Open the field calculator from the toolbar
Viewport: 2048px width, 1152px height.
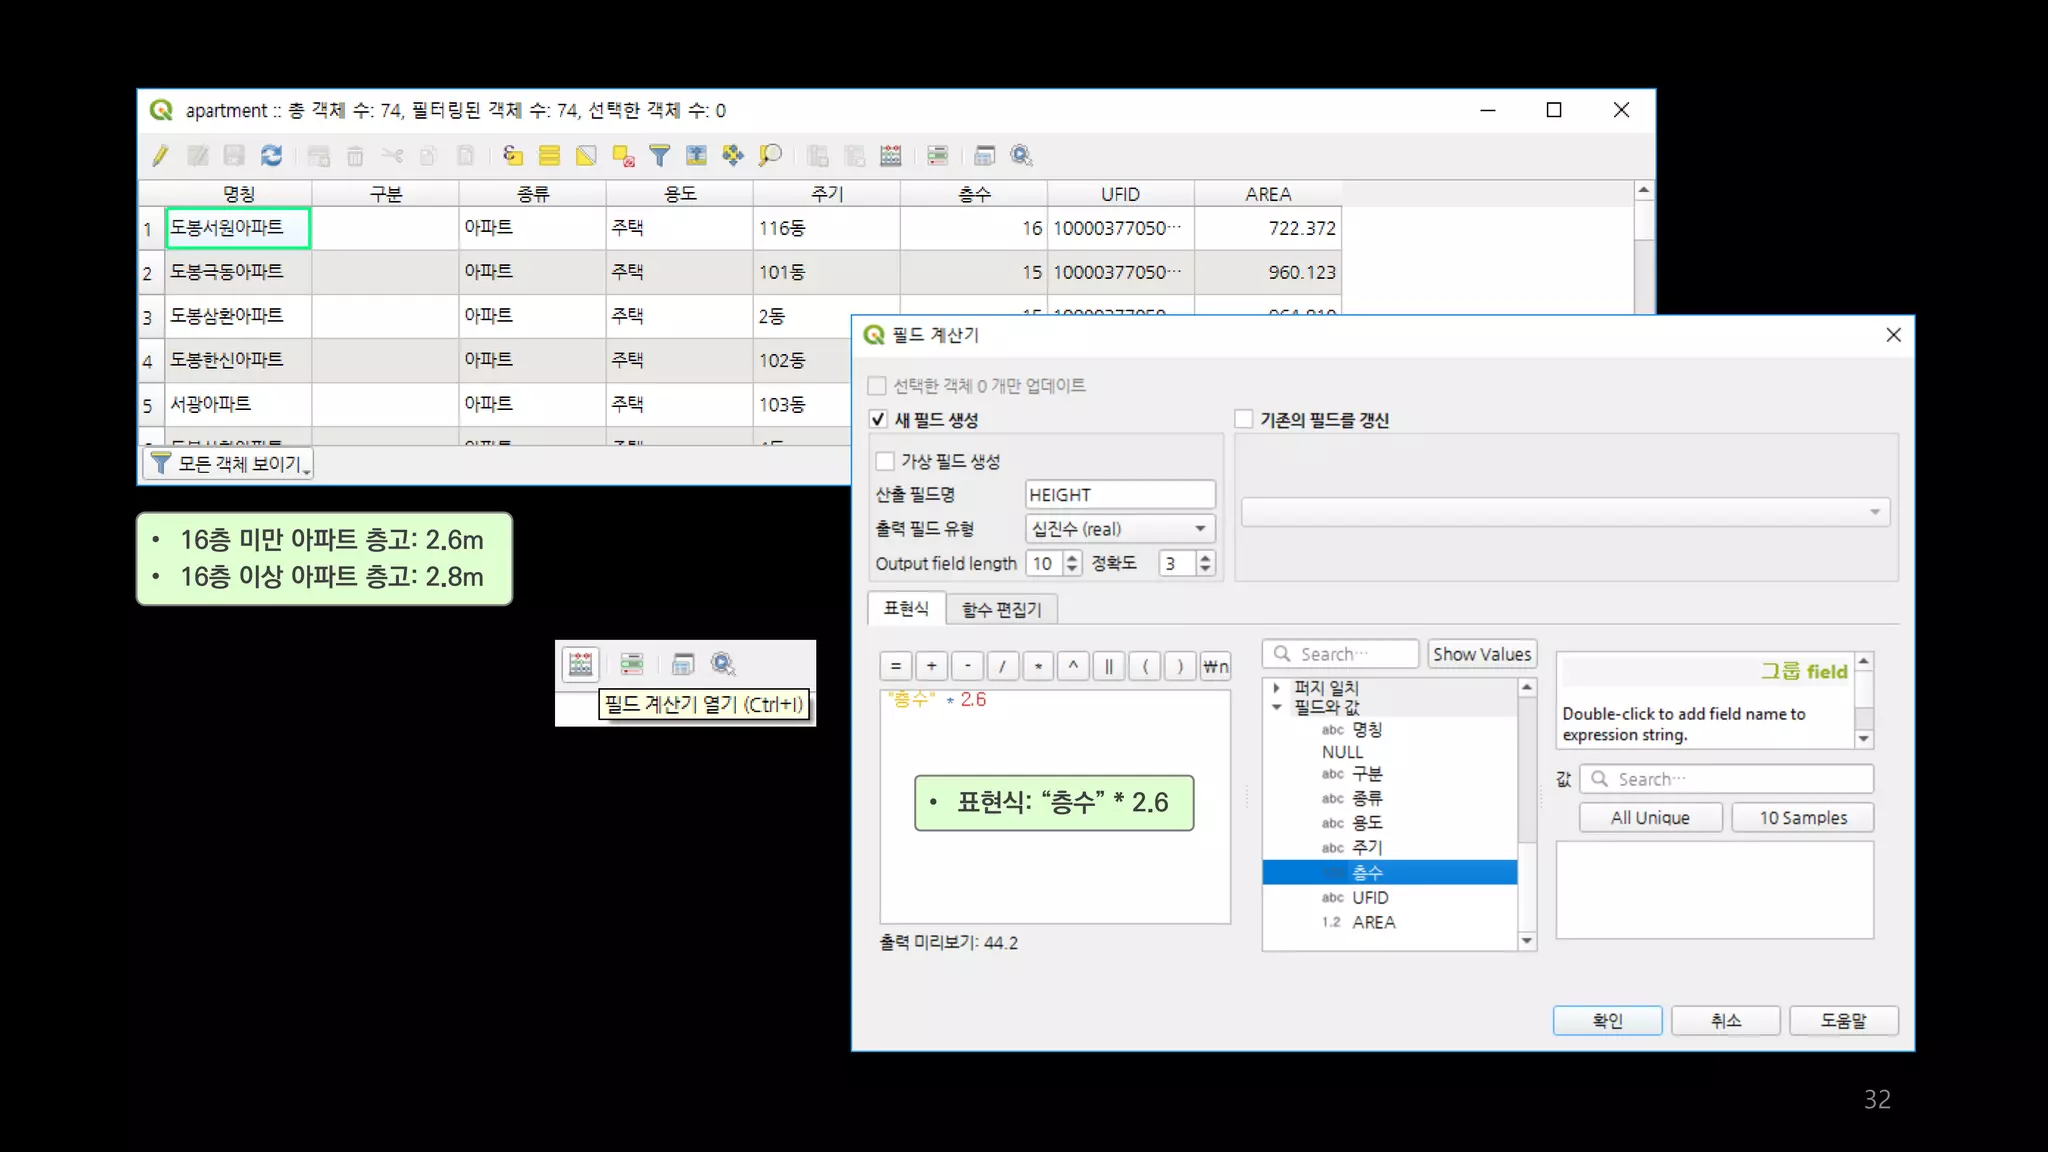[x=890, y=155]
